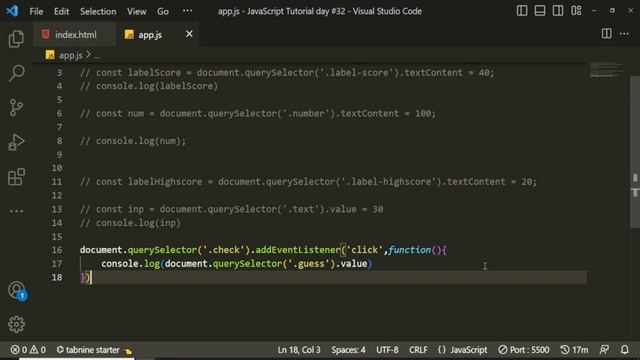Screen dimensions: 640x360
Task: Open the Edit menu
Action: (62, 11)
